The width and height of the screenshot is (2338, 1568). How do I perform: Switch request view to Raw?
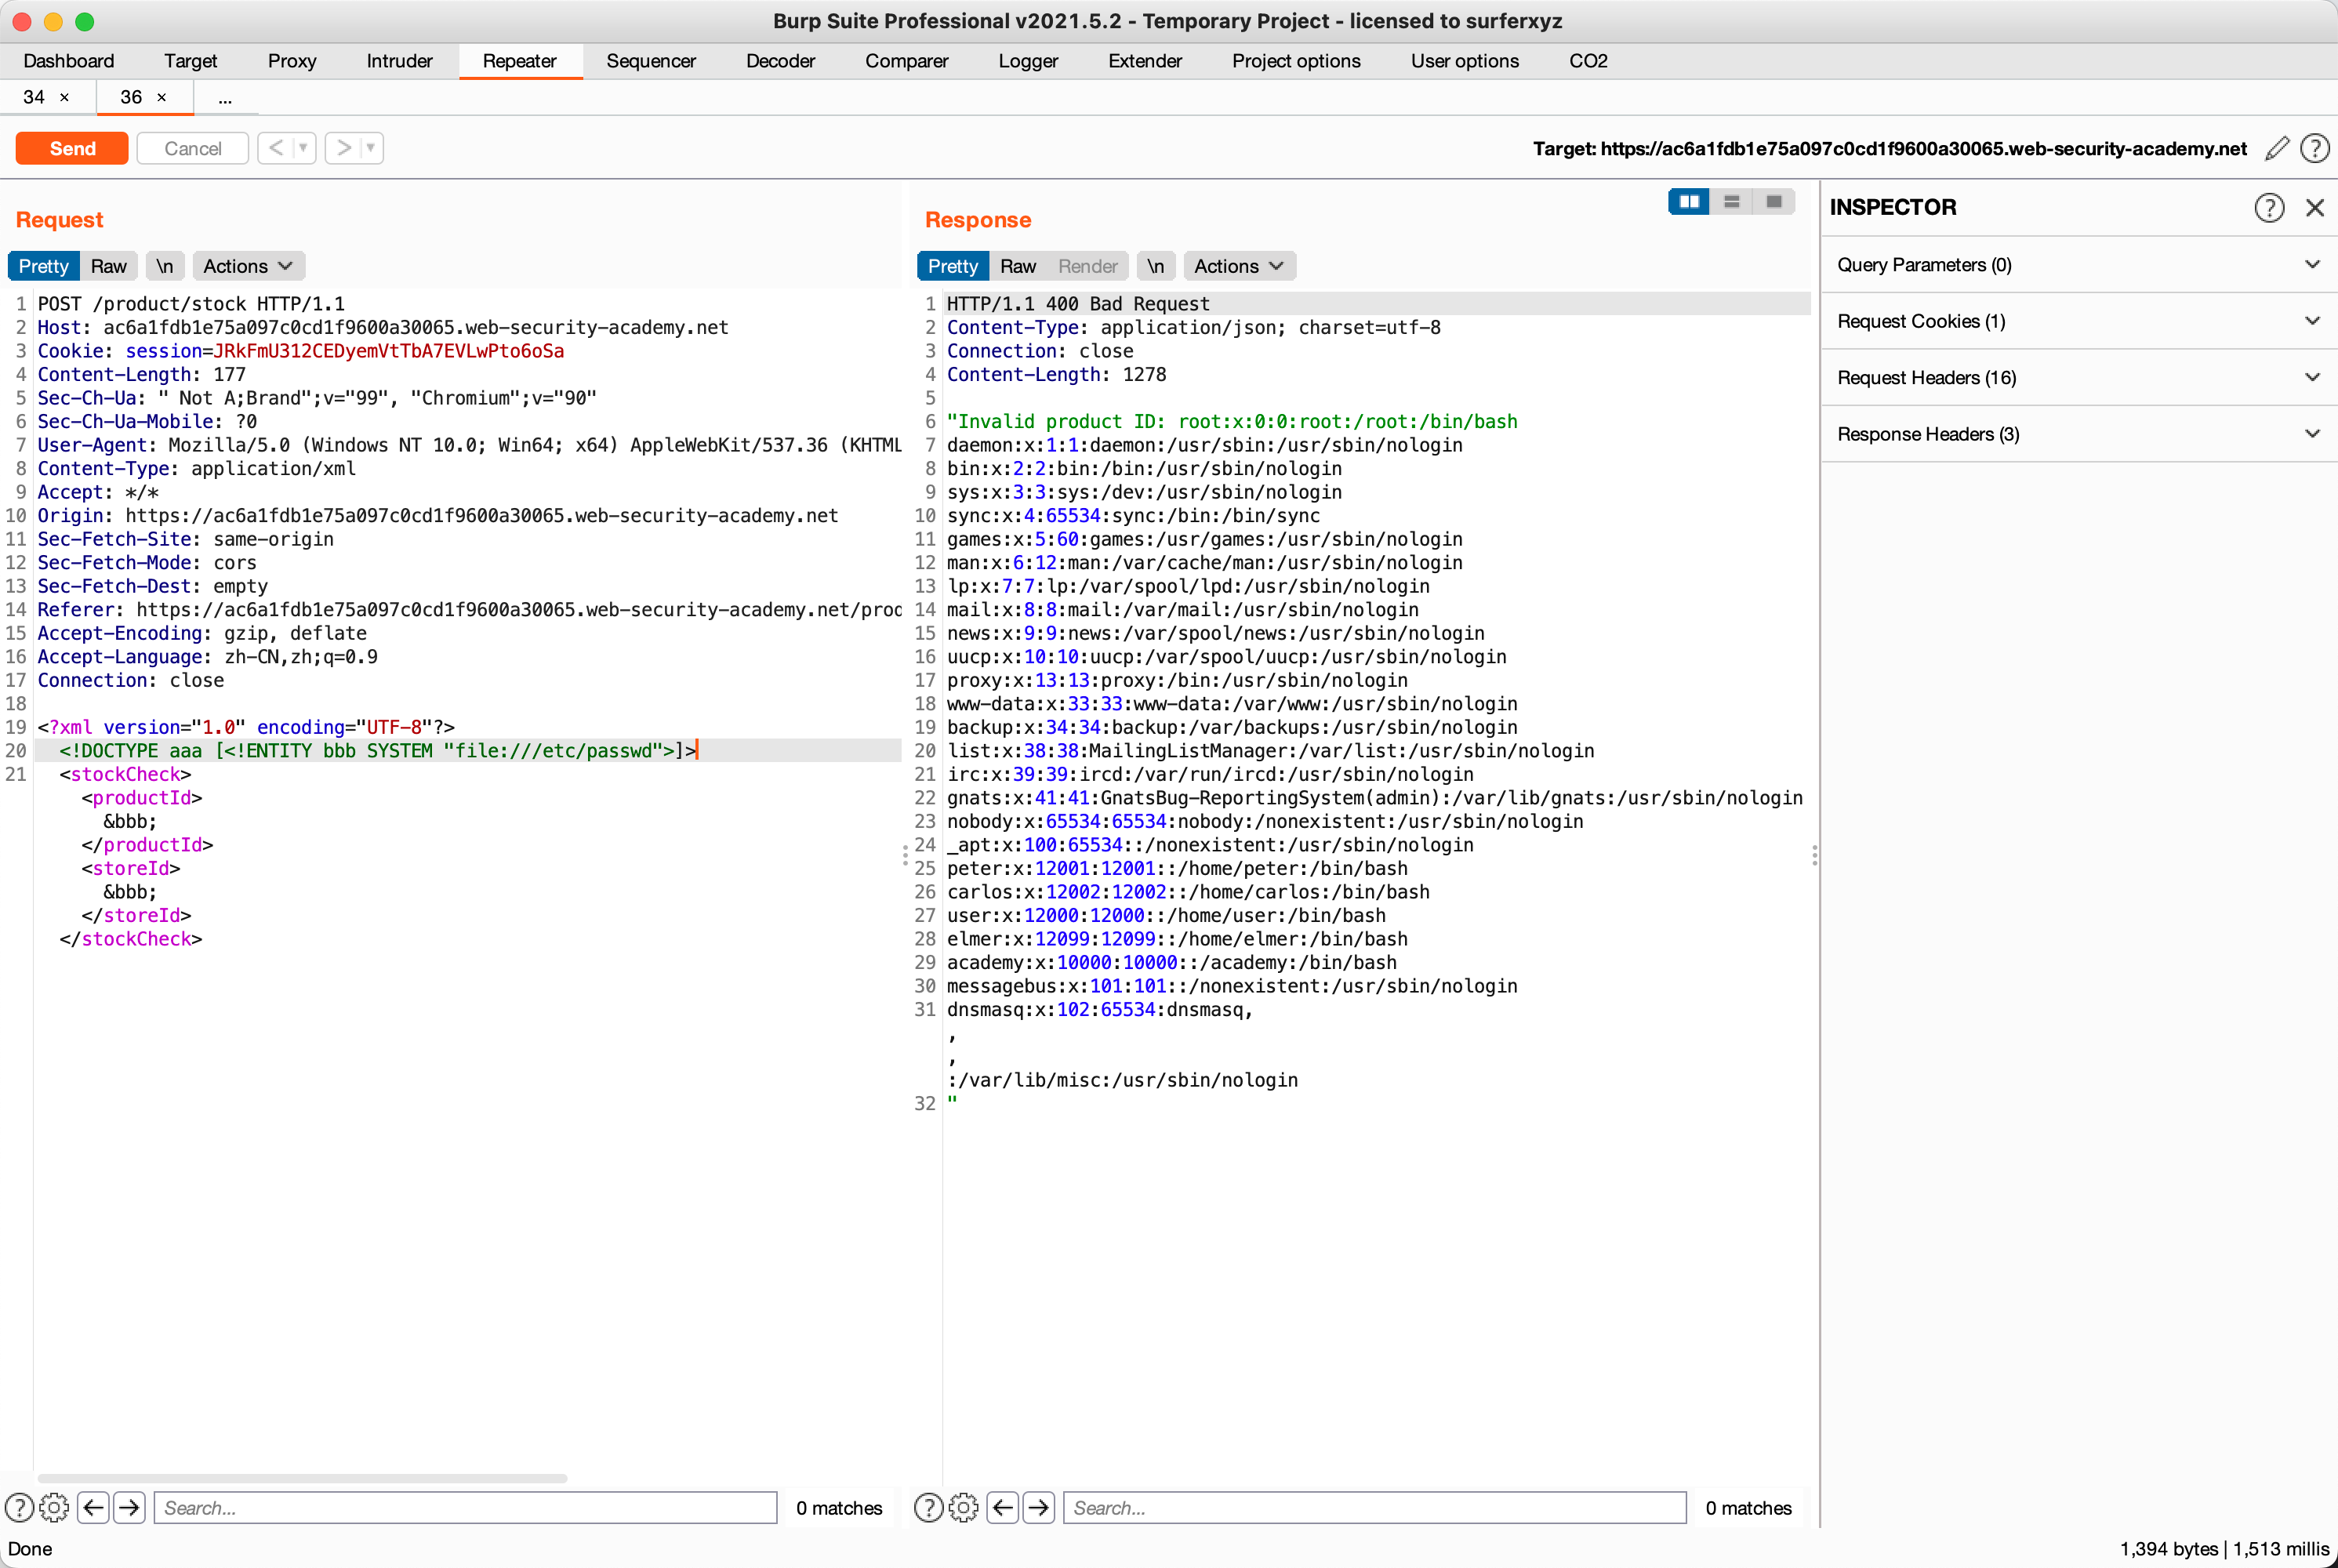(109, 266)
